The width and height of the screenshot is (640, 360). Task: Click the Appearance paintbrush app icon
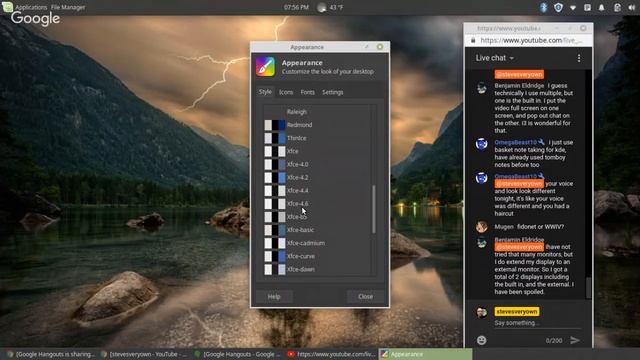[x=265, y=67]
